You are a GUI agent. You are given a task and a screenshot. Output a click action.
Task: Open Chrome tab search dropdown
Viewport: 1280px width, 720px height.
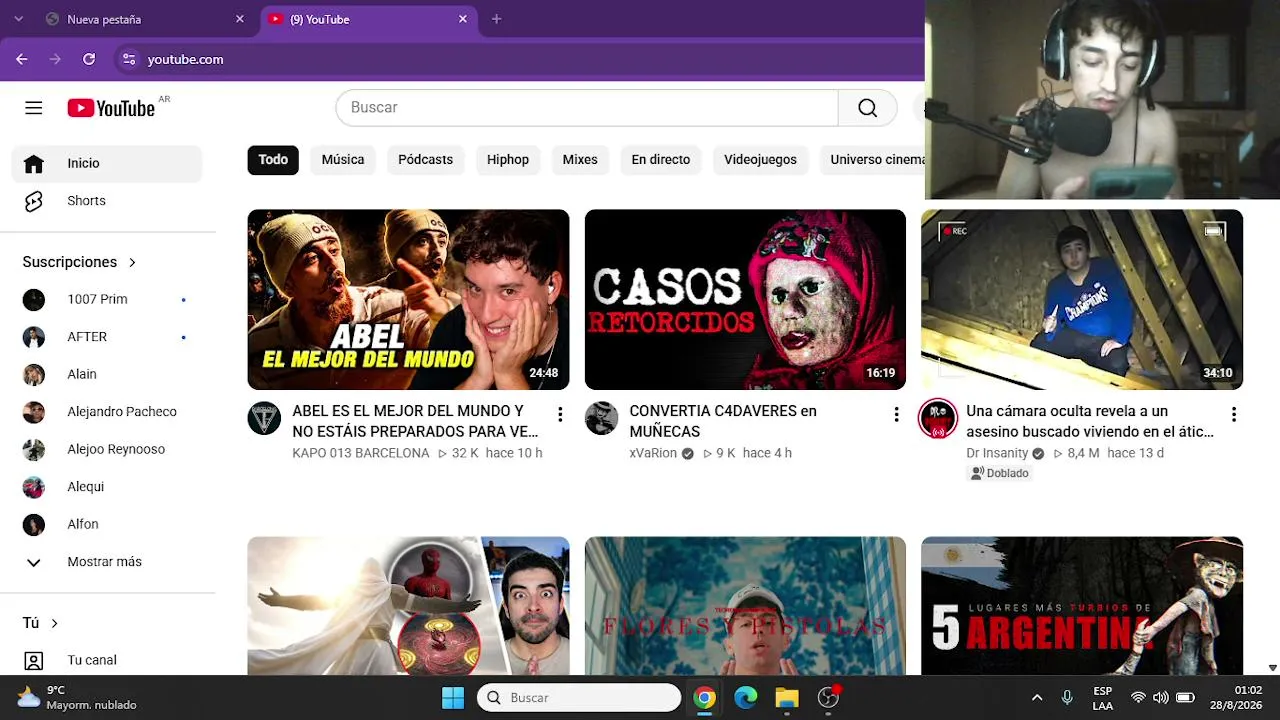pos(18,19)
